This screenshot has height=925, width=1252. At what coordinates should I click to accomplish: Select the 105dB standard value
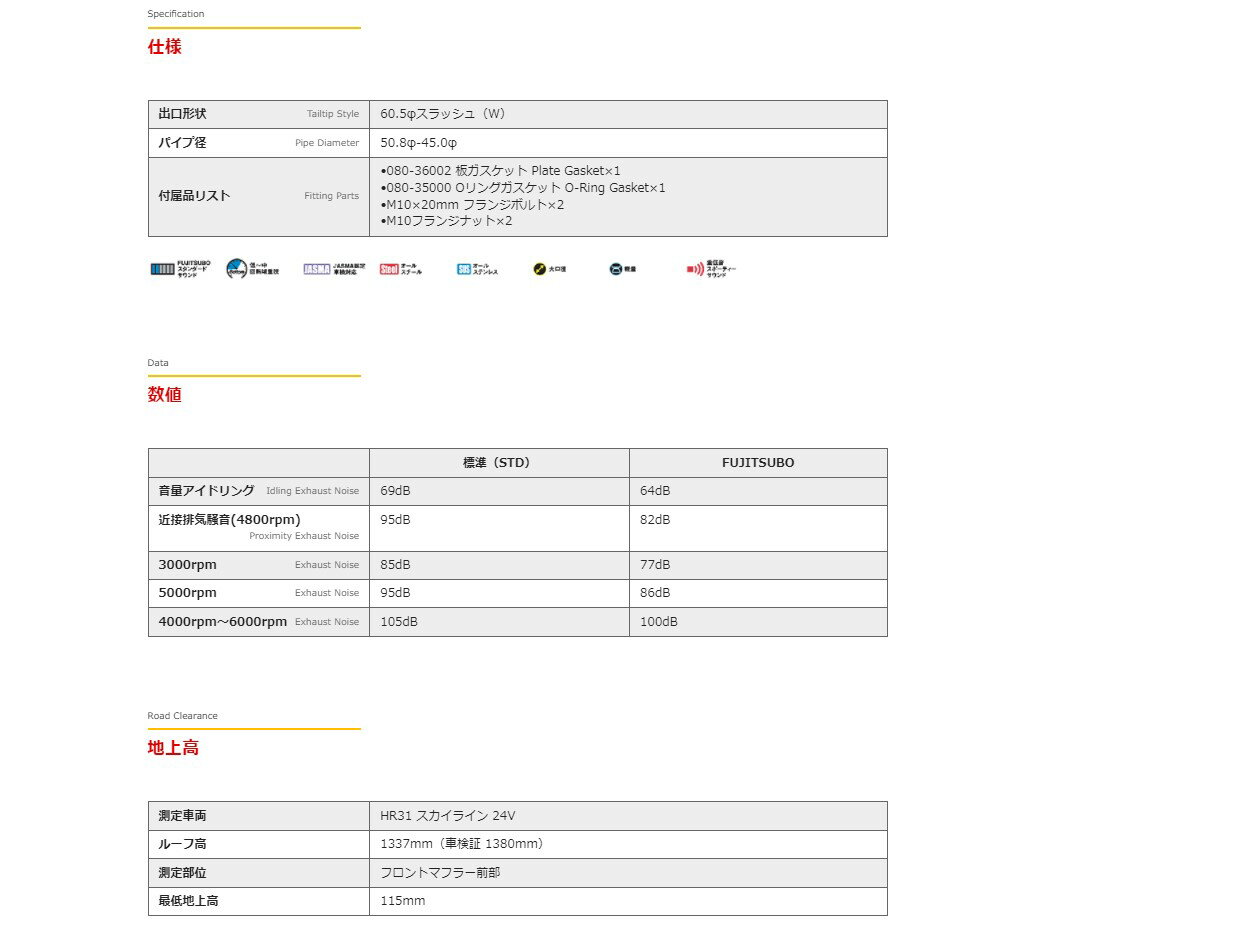click(399, 622)
